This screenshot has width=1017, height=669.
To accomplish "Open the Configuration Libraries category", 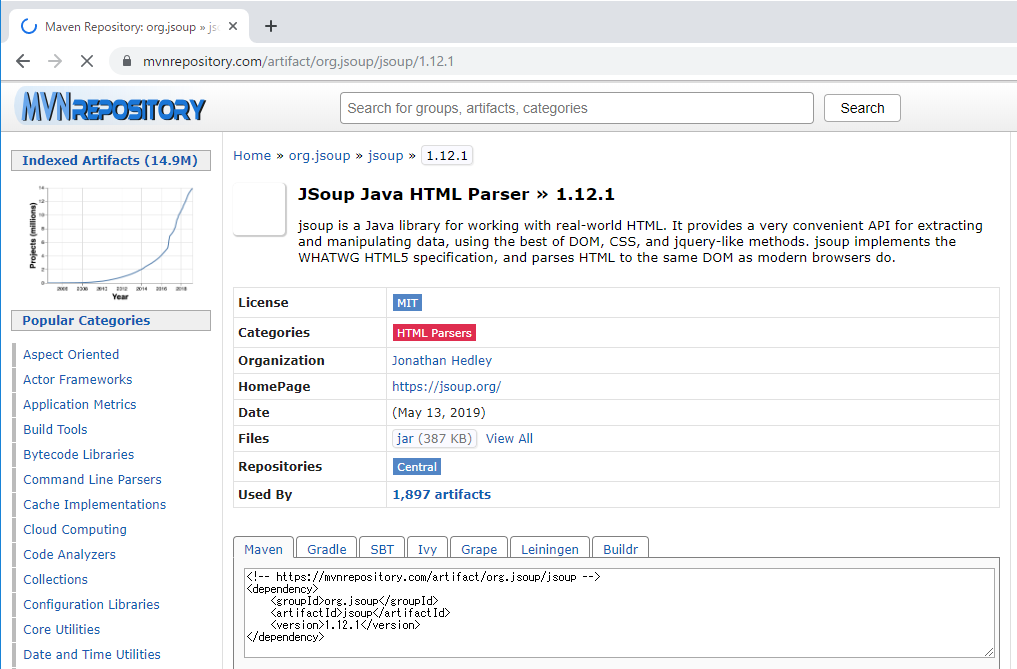I will pyautogui.click(x=91, y=605).
